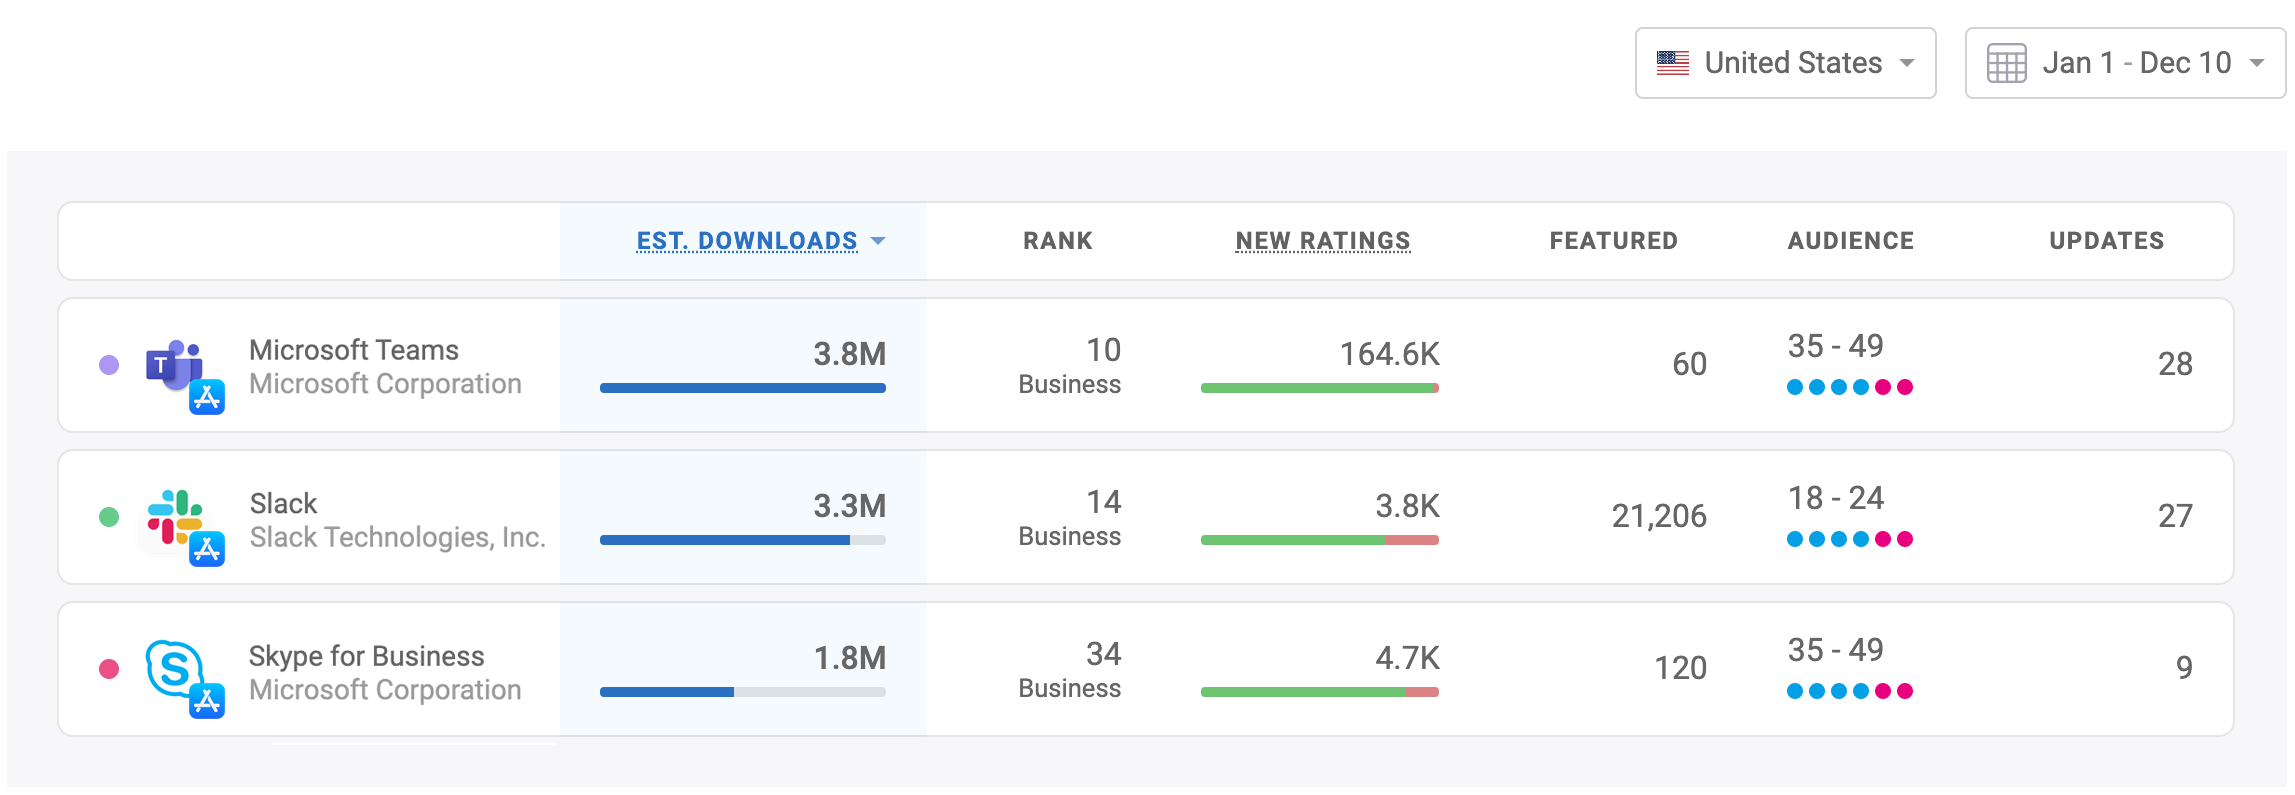Click the audience gender dots for Skype for Business
Image resolution: width=2295 pixels, height=795 pixels.
click(1850, 691)
